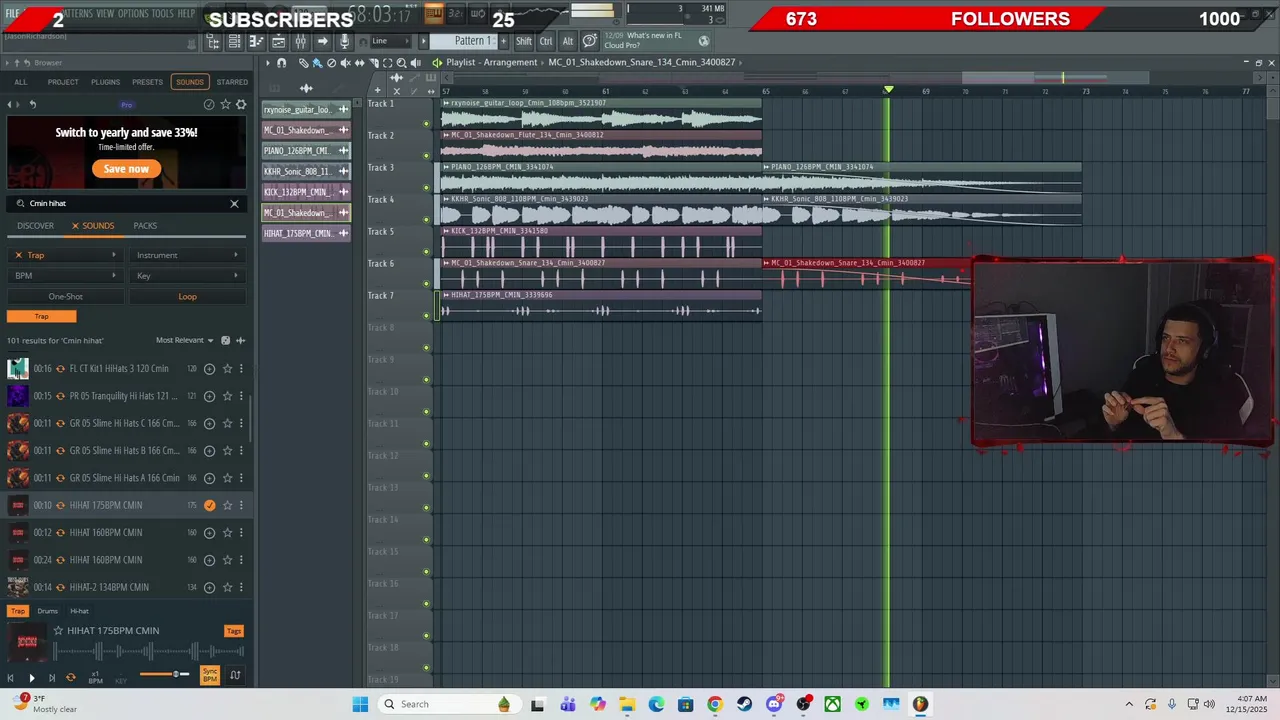1280x720 pixels.
Task: Switch to the STARRED browser tab
Action: tap(232, 82)
